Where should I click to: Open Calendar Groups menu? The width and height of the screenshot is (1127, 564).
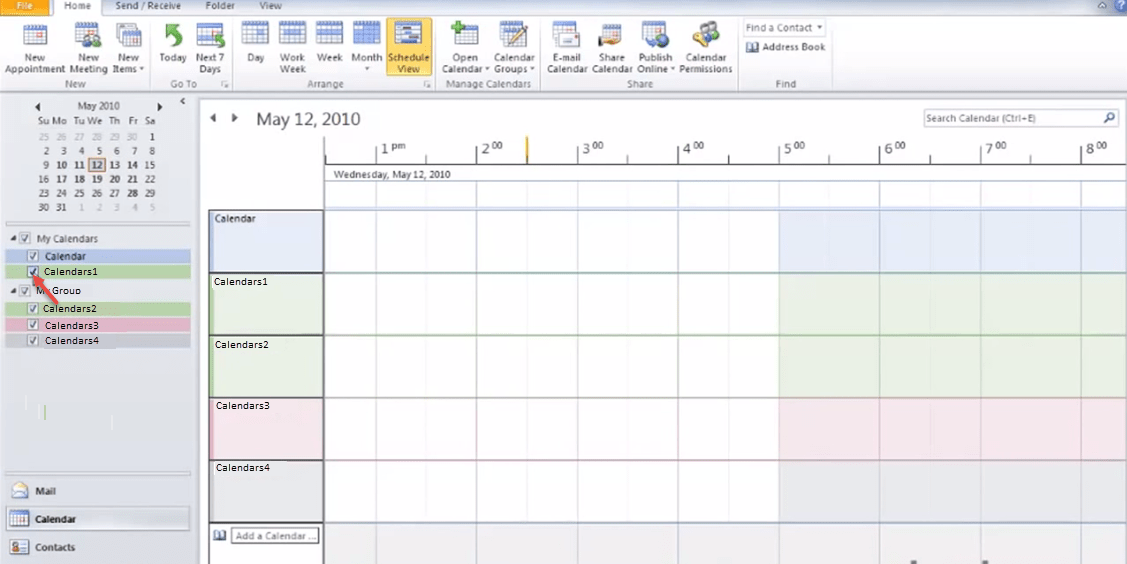[x=514, y=47]
